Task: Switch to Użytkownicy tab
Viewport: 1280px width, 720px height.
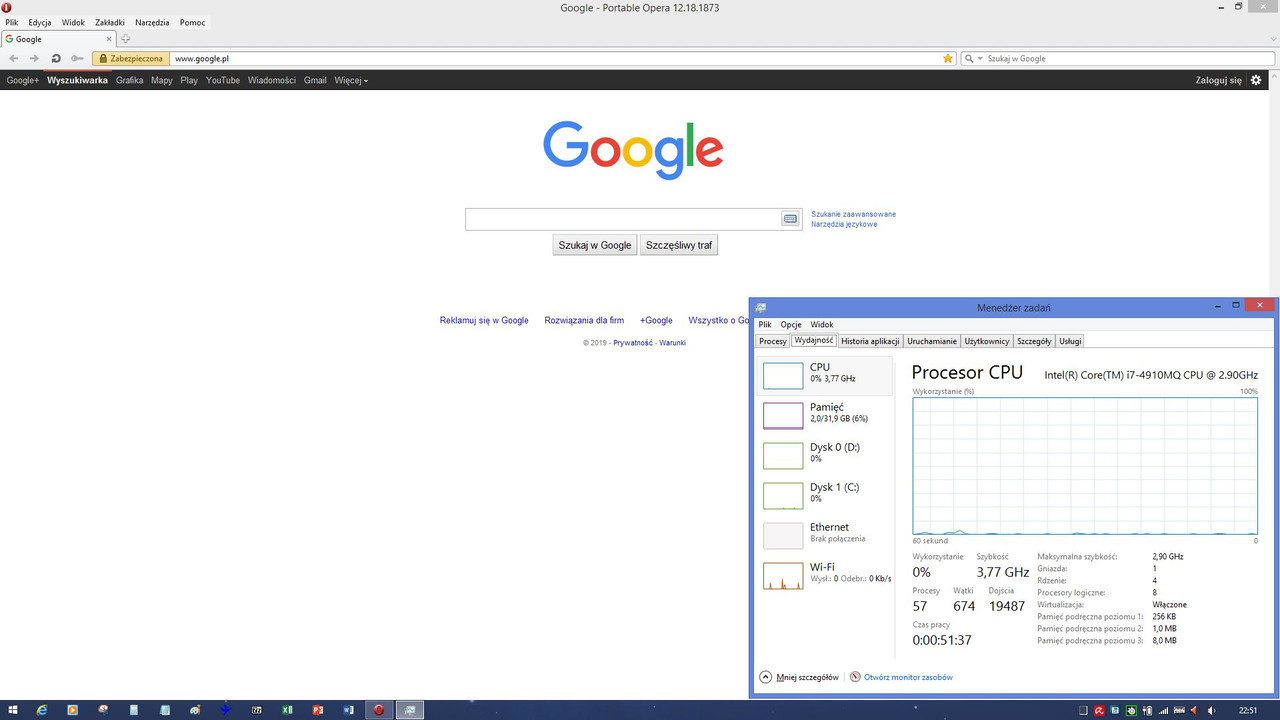Action: [x=987, y=341]
